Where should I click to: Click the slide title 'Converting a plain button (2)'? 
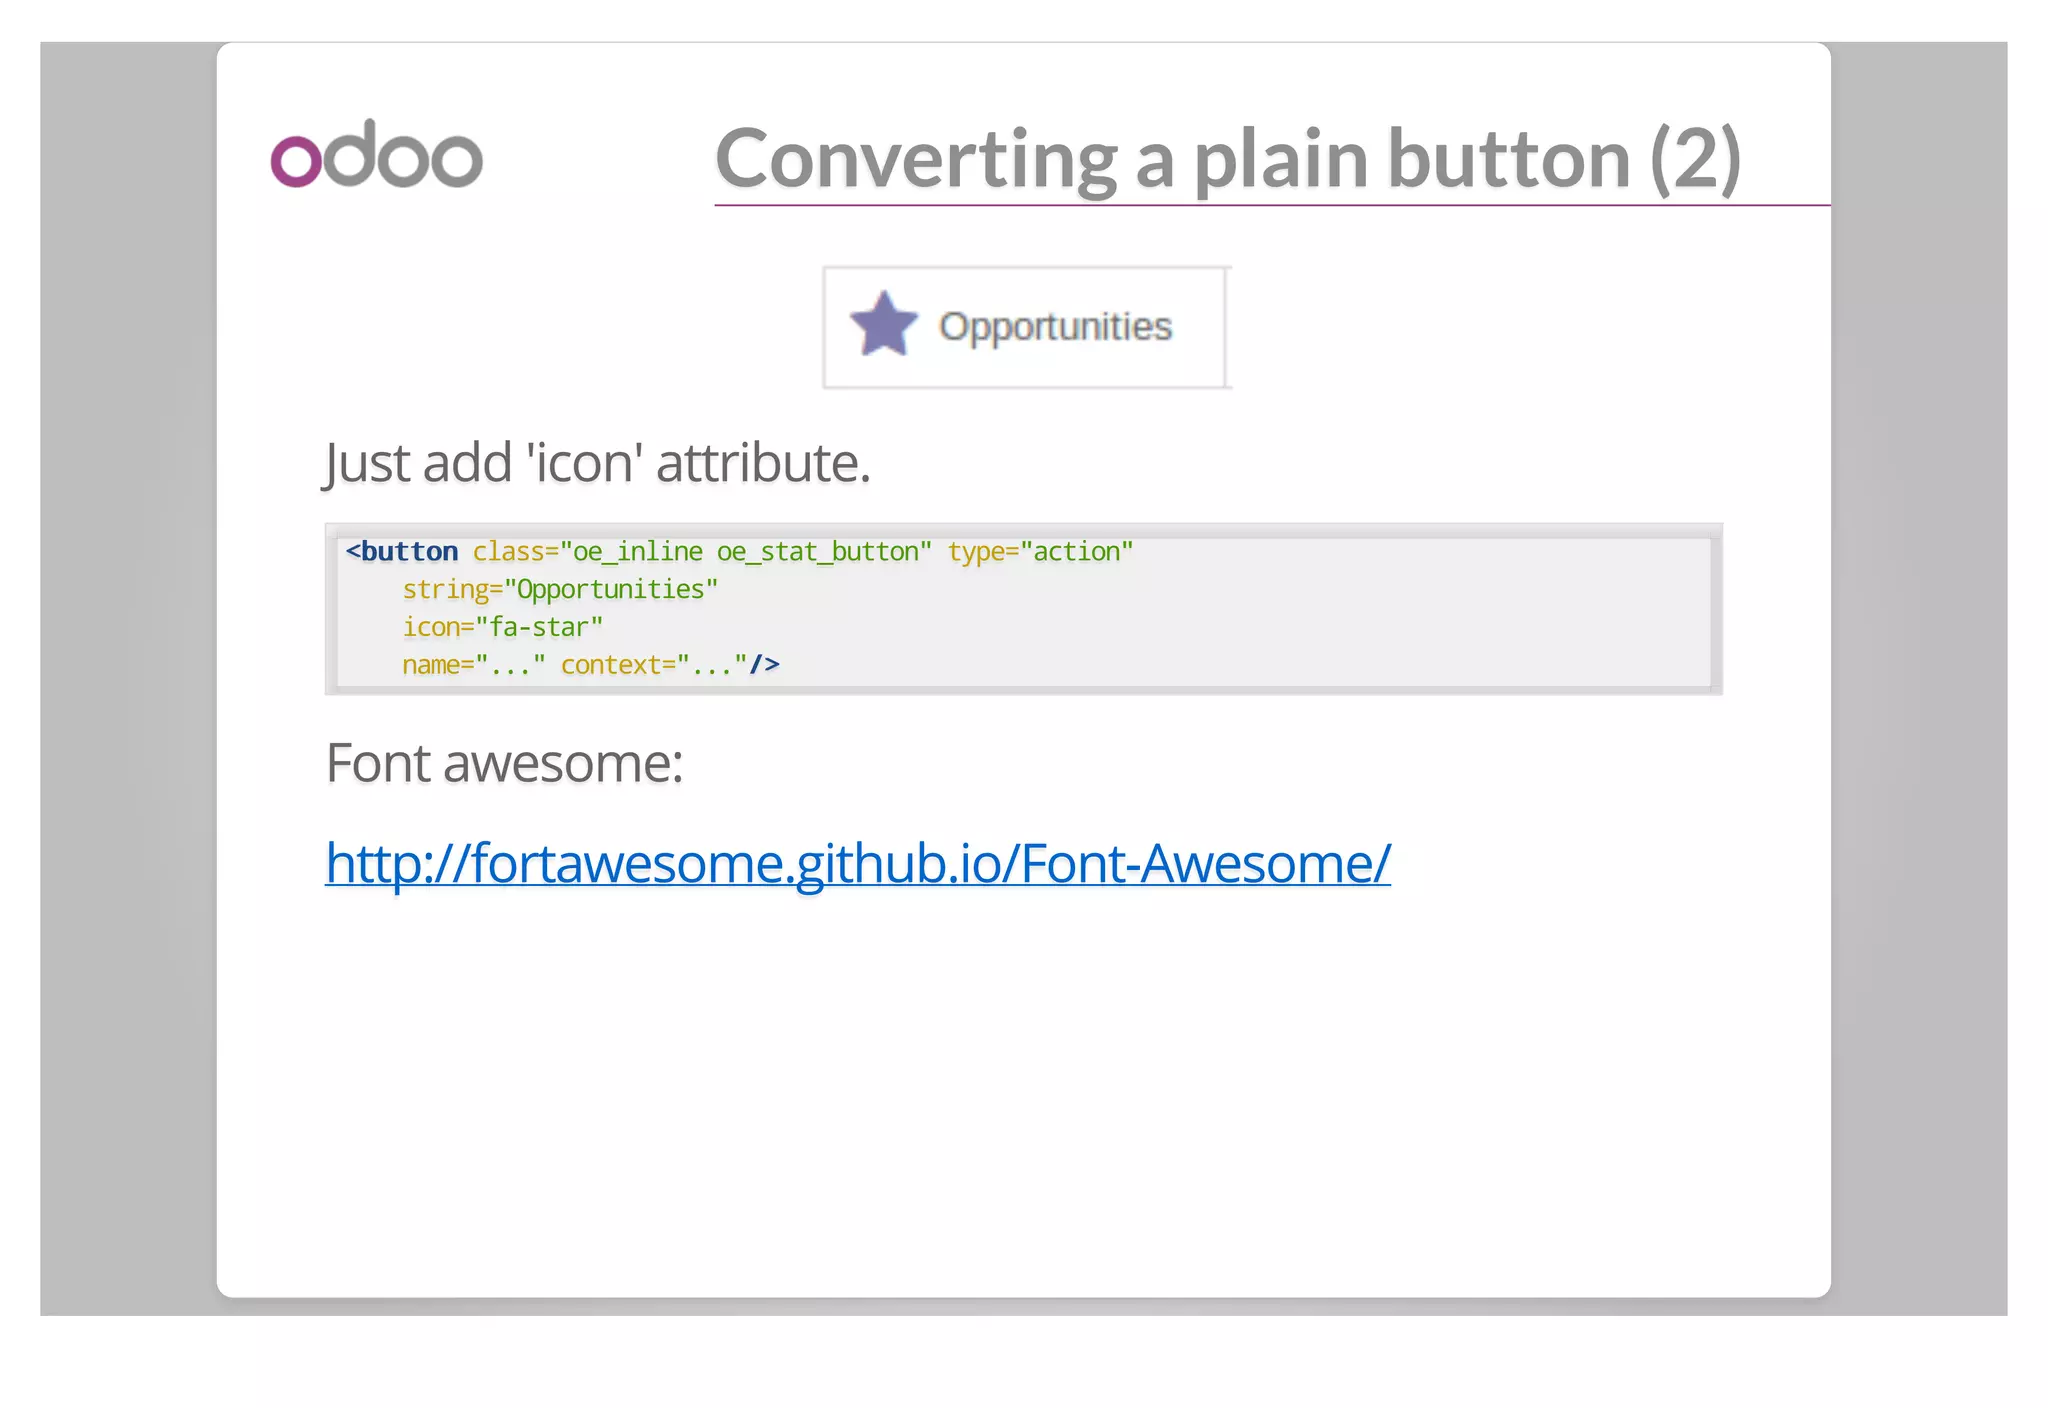(1228, 158)
